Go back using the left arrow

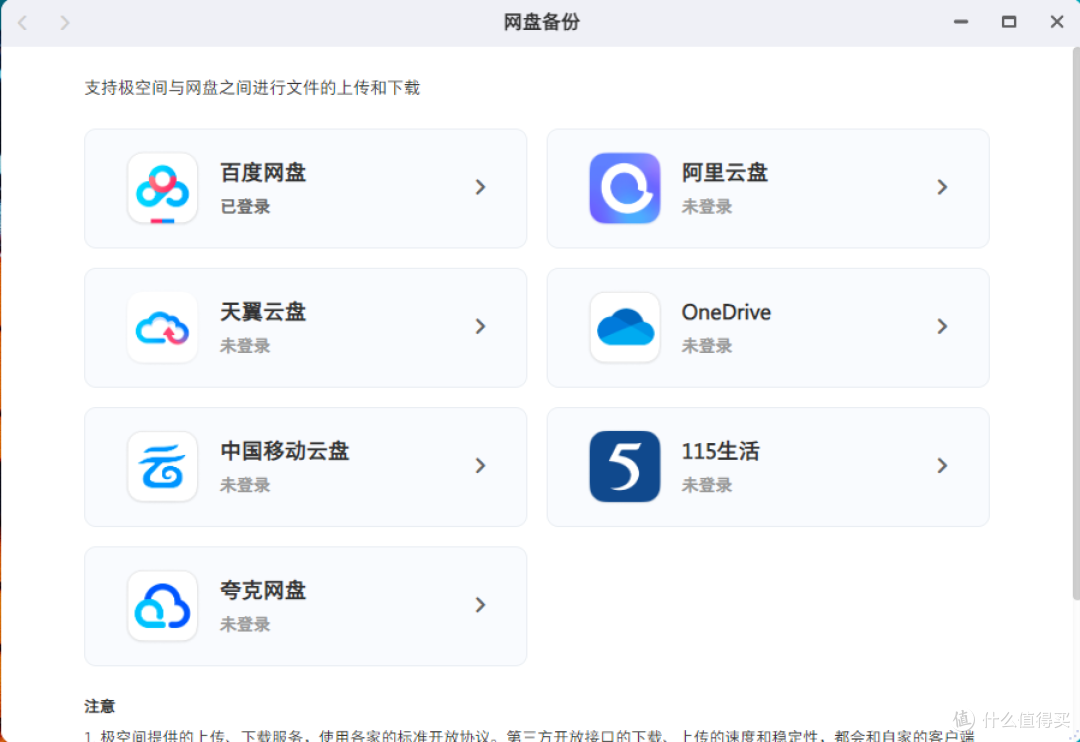point(23,22)
